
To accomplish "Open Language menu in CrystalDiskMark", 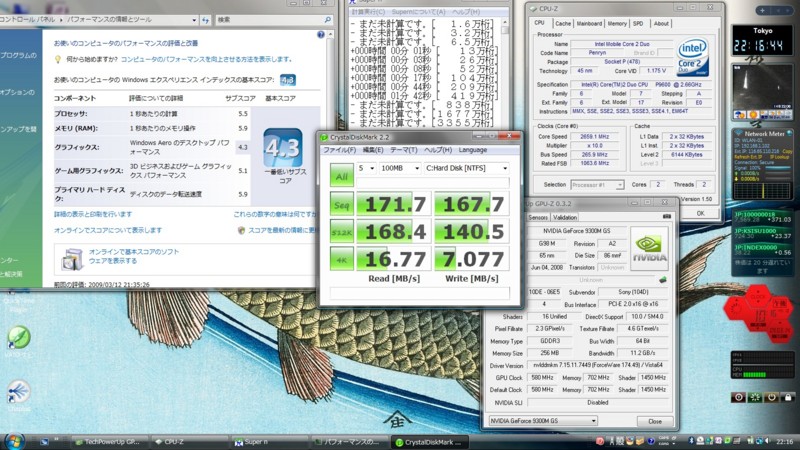I will pos(472,150).
